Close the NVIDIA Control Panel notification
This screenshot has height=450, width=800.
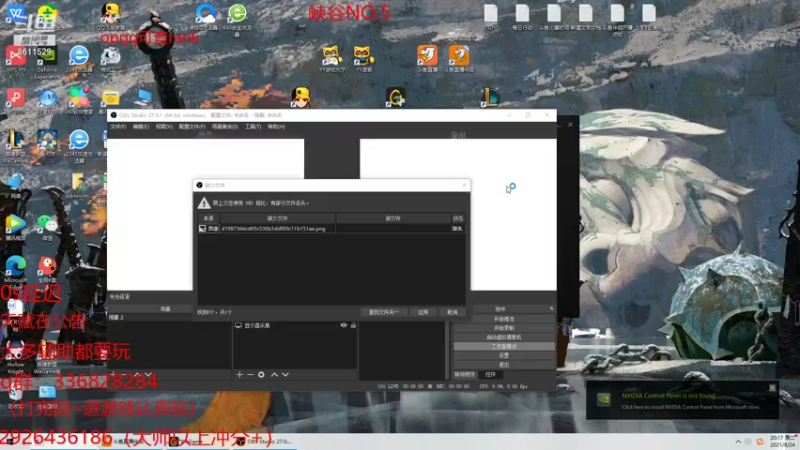pyautogui.click(x=772, y=388)
